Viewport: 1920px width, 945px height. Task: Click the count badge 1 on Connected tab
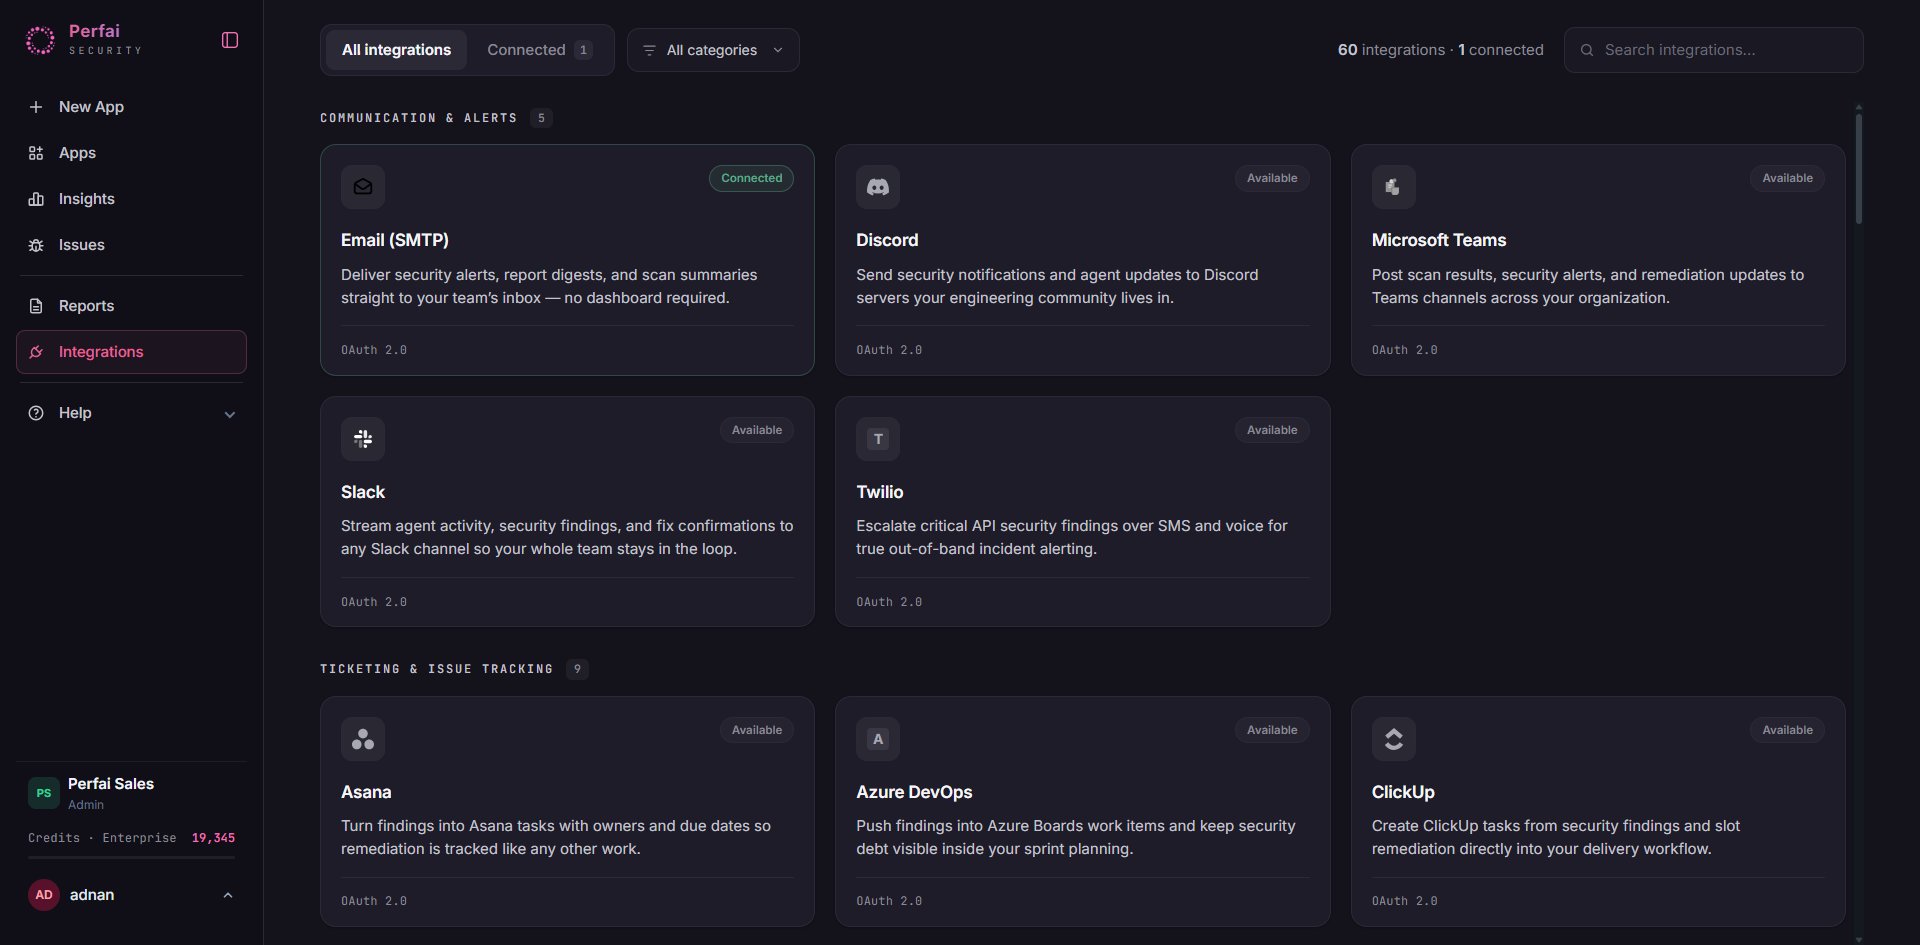coord(583,50)
